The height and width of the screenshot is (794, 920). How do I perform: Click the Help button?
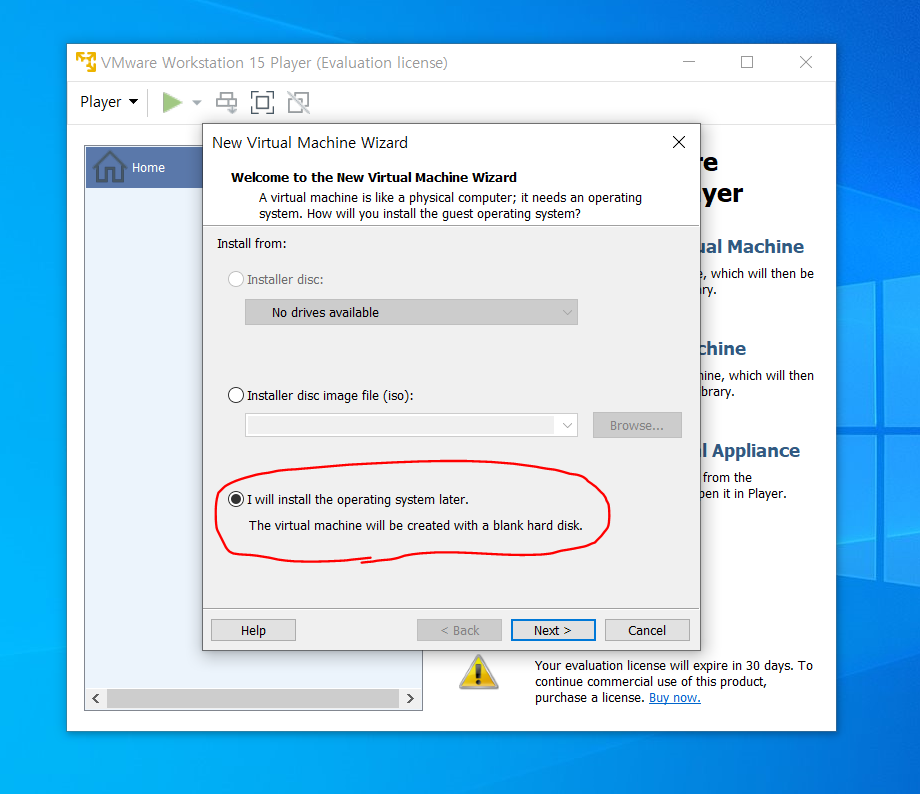(x=253, y=630)
